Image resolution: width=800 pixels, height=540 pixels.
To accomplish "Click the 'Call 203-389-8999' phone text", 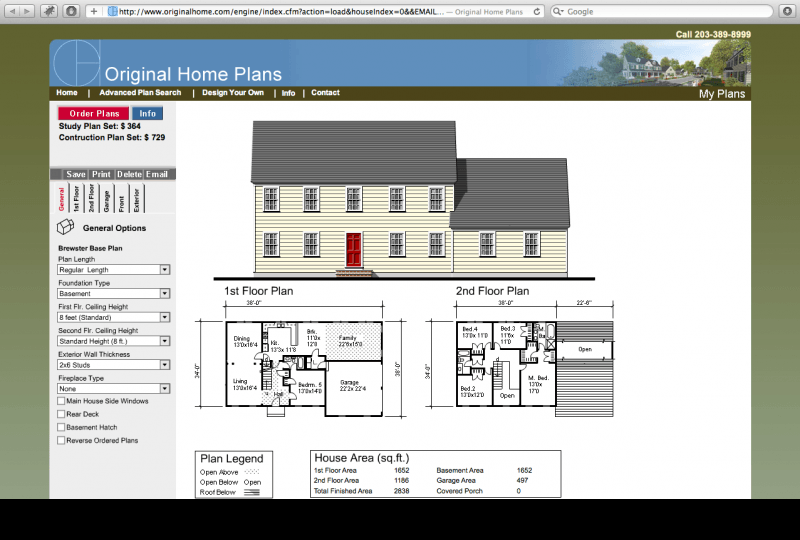I will pyautogui.click(x=713, y=34).
